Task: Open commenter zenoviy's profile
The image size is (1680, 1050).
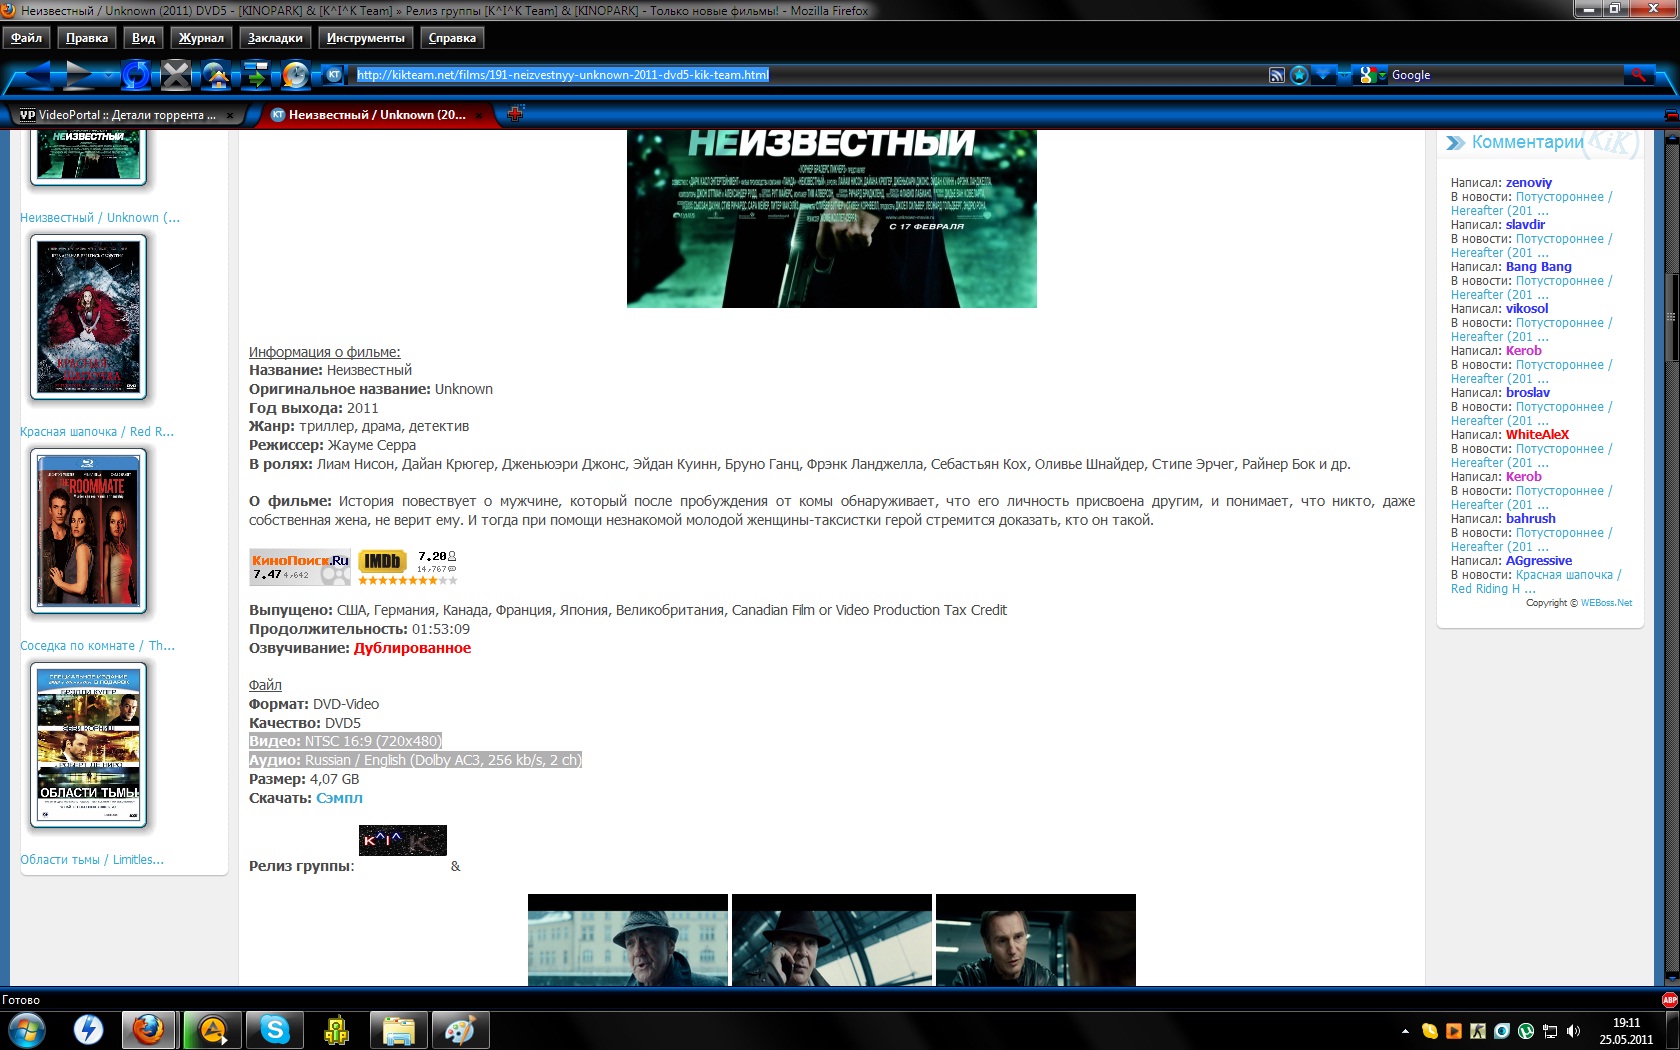Action: click(x=1529, y=183)
